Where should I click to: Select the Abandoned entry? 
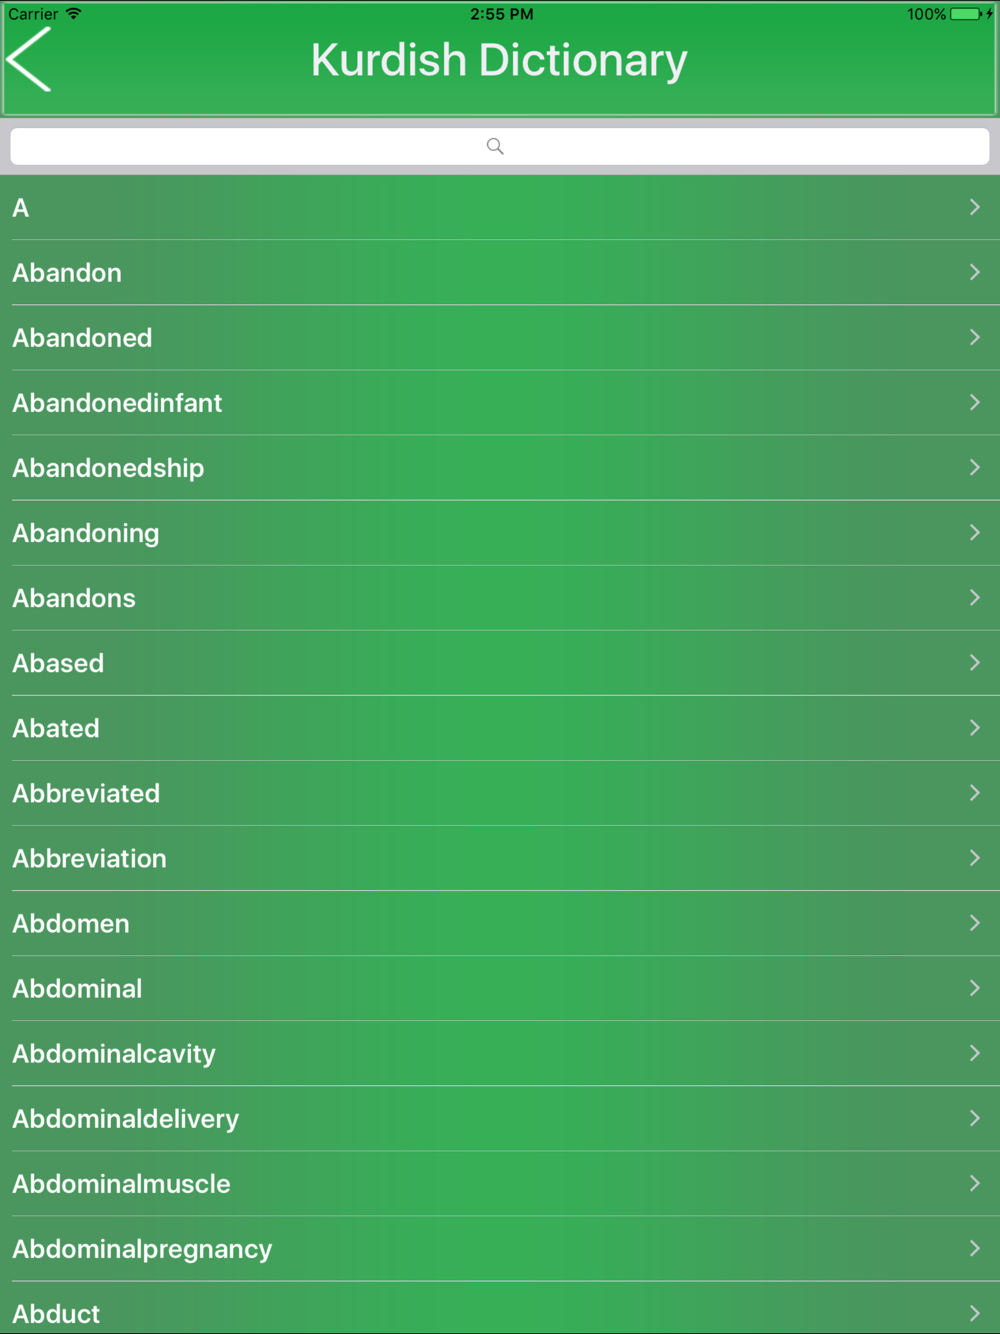pyautogui.click(x=500, y=338)
